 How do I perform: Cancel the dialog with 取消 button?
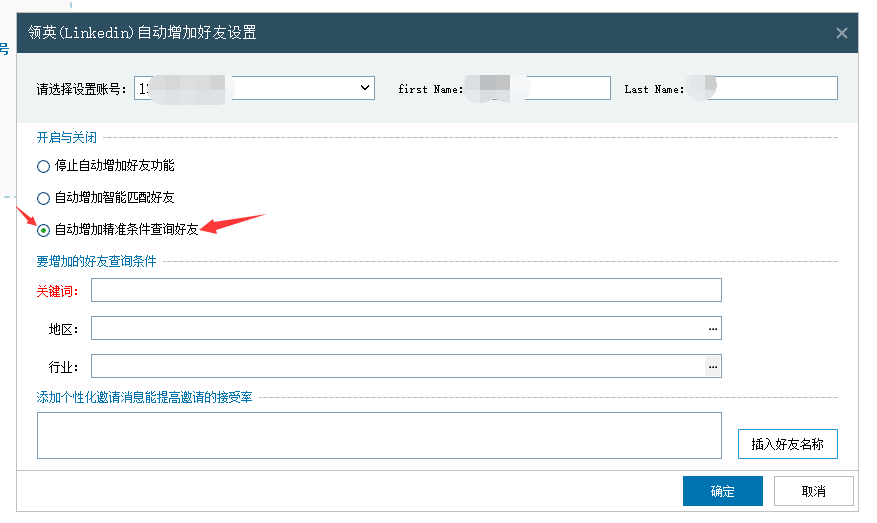click(813, 491)
